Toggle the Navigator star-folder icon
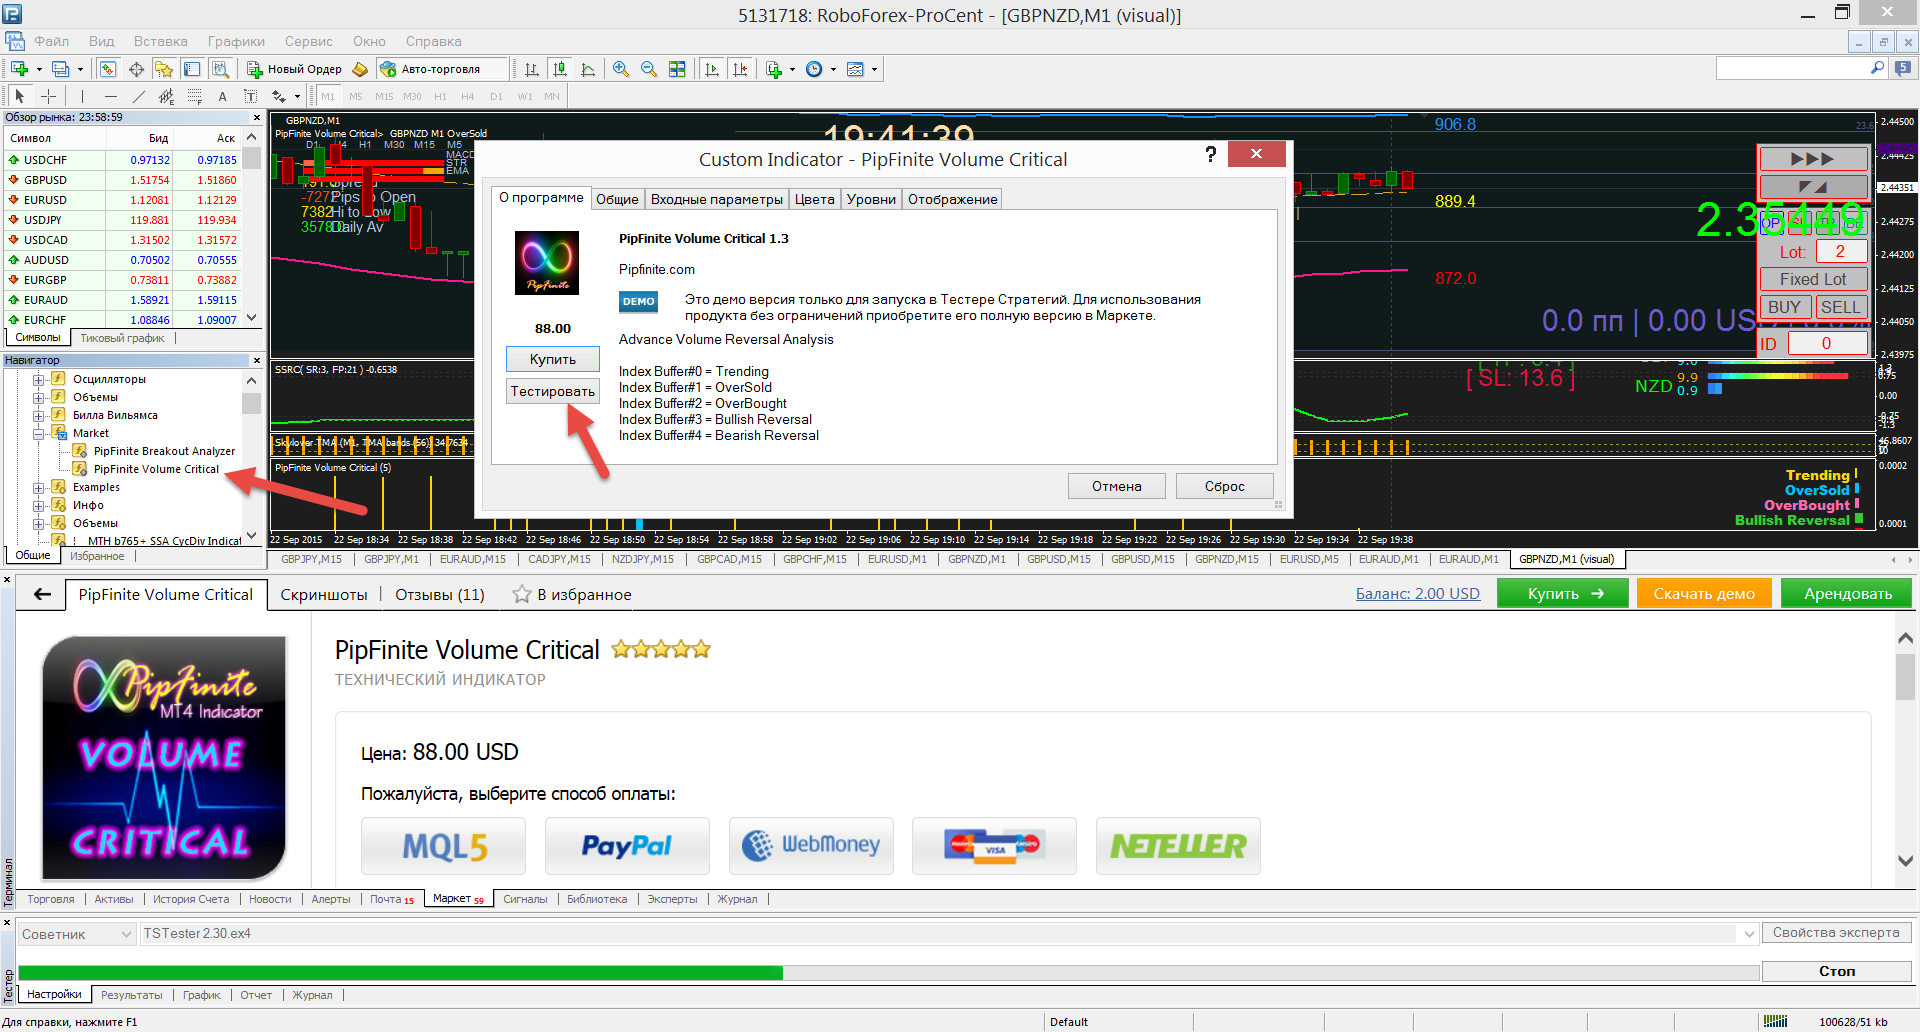The image size is (1920, 1032). click(x=164, y=69)
